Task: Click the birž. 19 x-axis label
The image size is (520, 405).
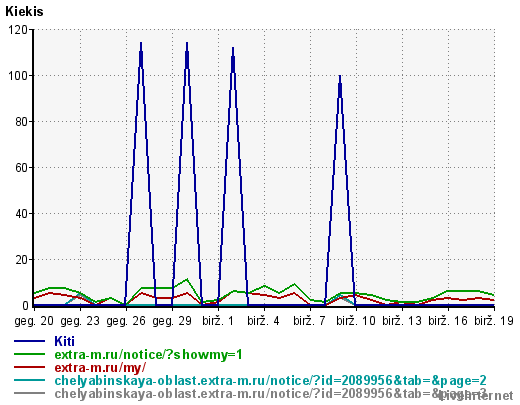Action: pos(494,321)
